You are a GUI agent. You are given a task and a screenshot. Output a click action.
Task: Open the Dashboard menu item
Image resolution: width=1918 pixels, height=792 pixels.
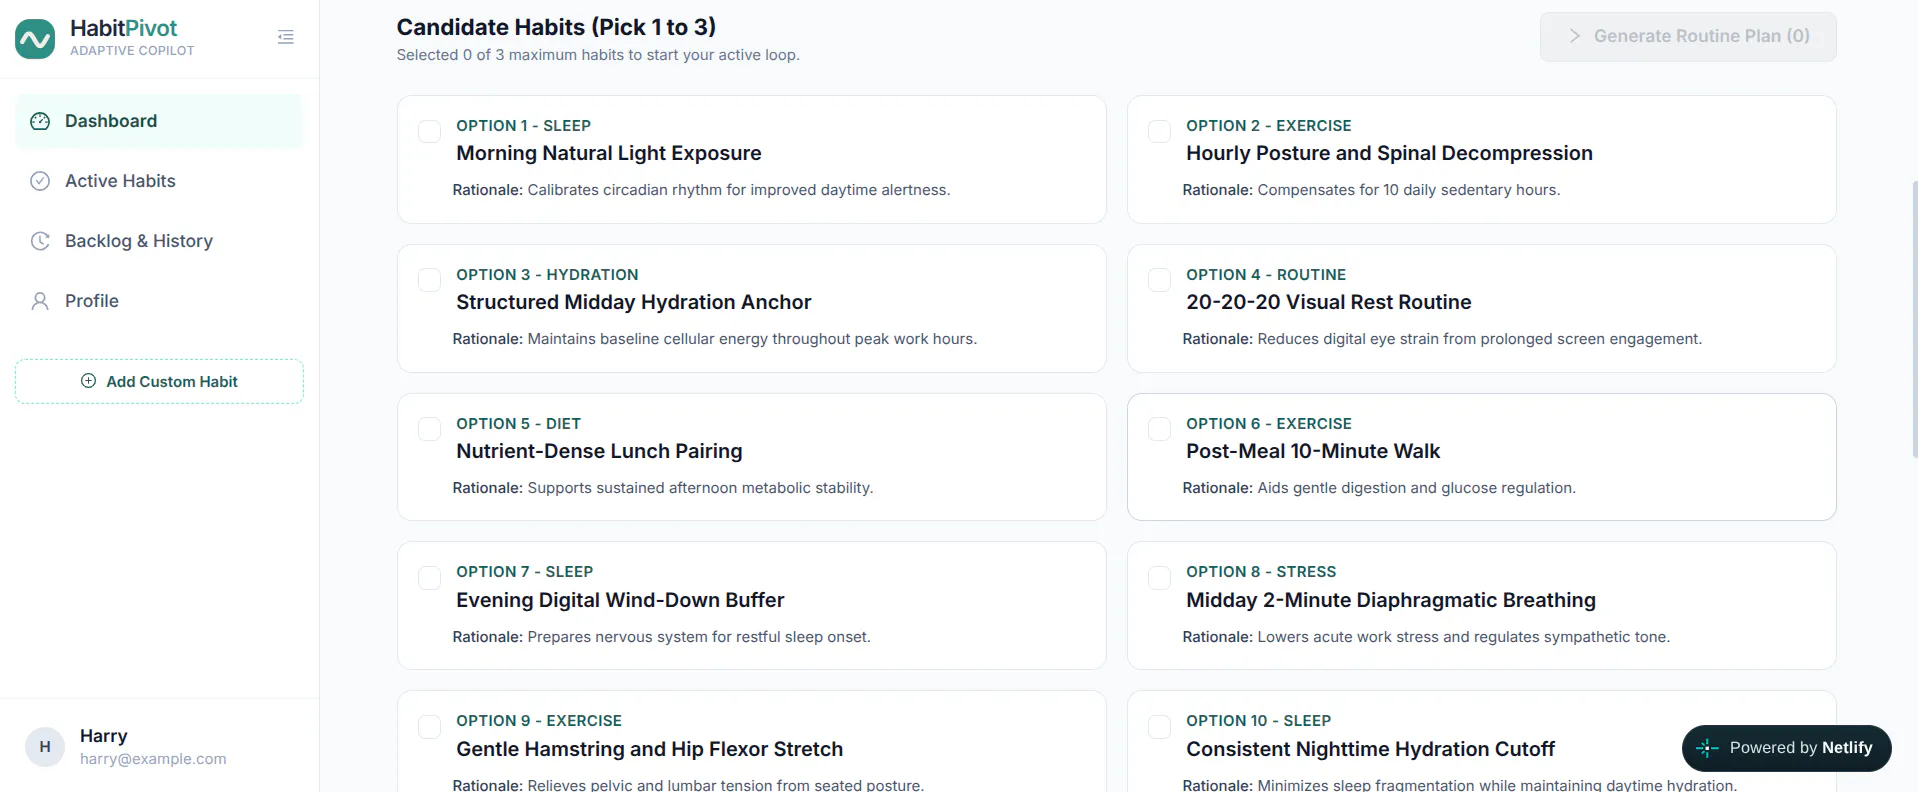point(159,121)
